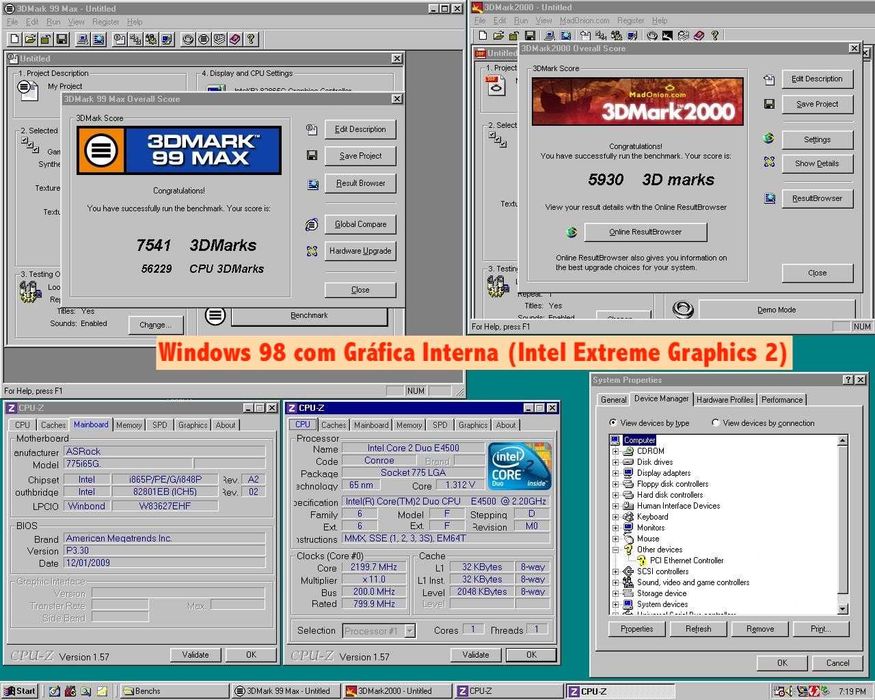Click Save Project button in 3DMark 99 dialog
Screen dimensions: 875x700
(360, 156)
